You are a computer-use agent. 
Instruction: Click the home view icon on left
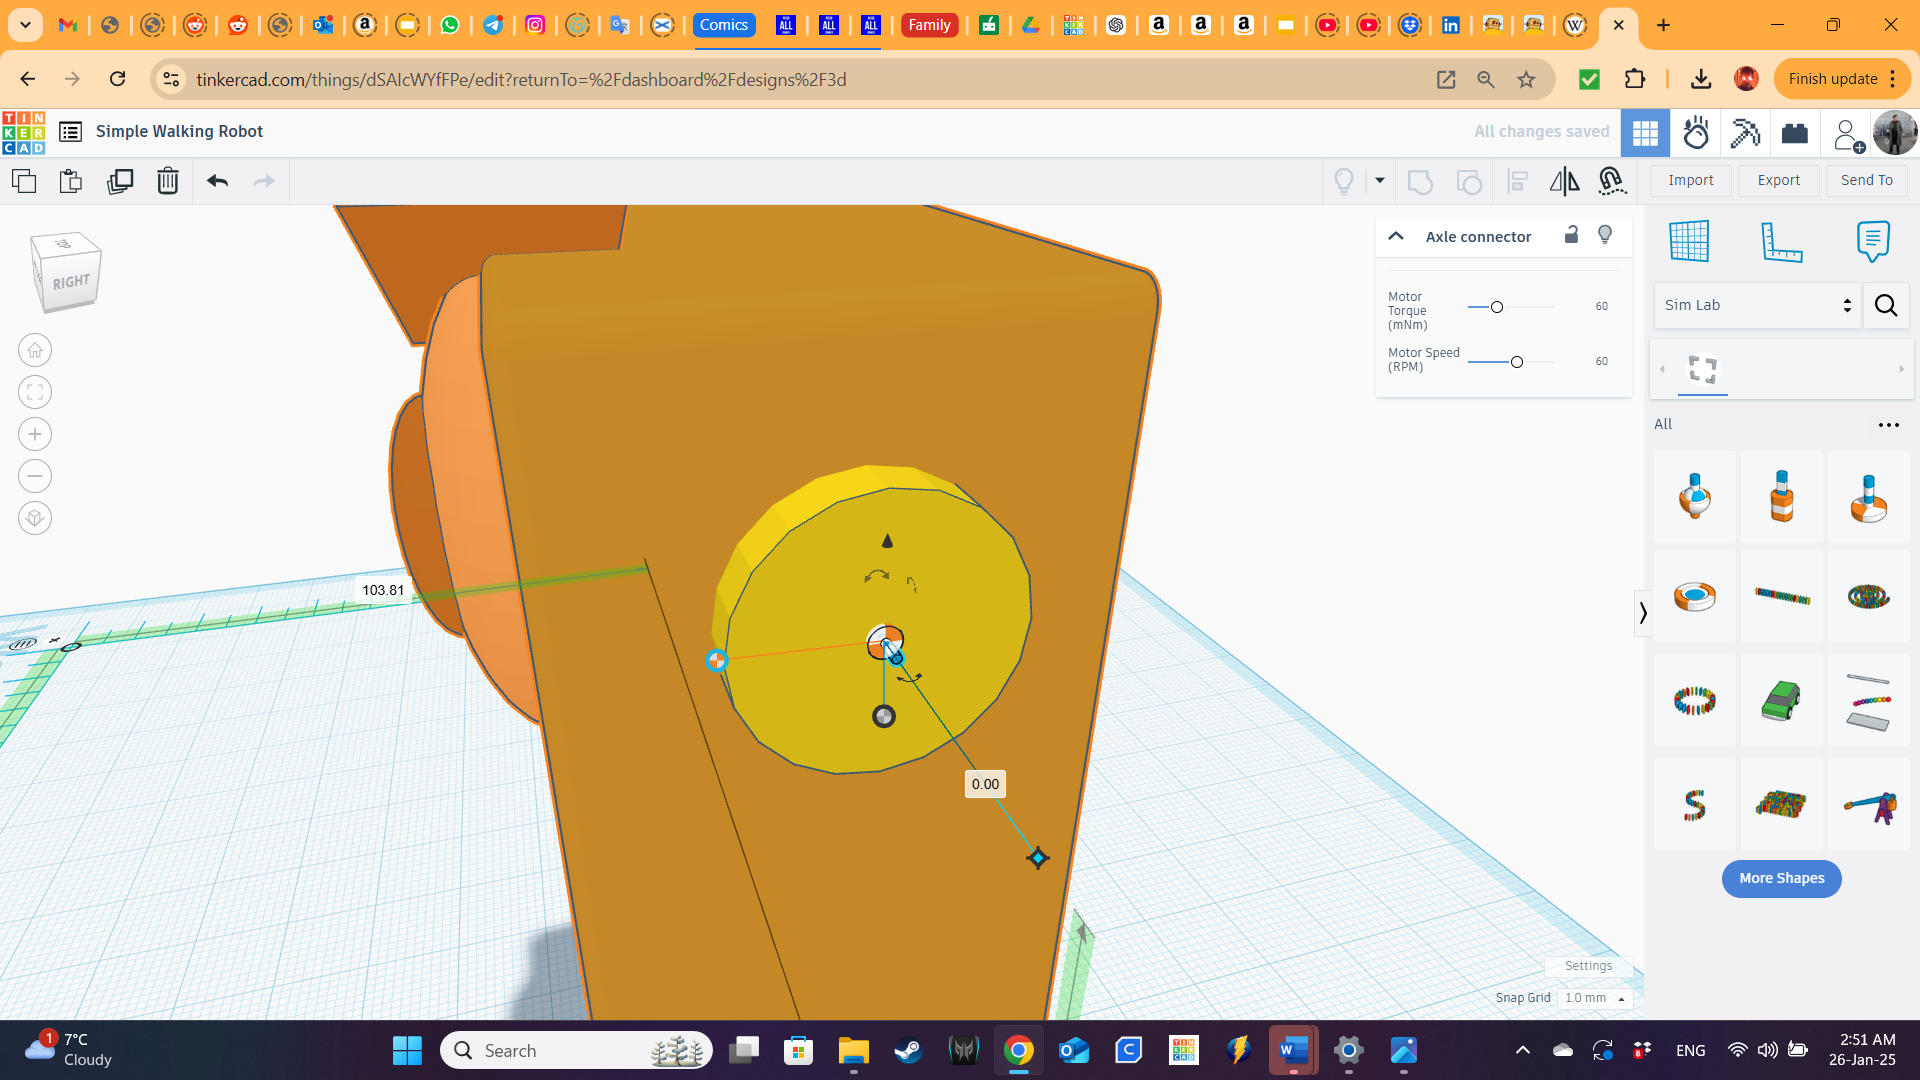coord(35,350)
